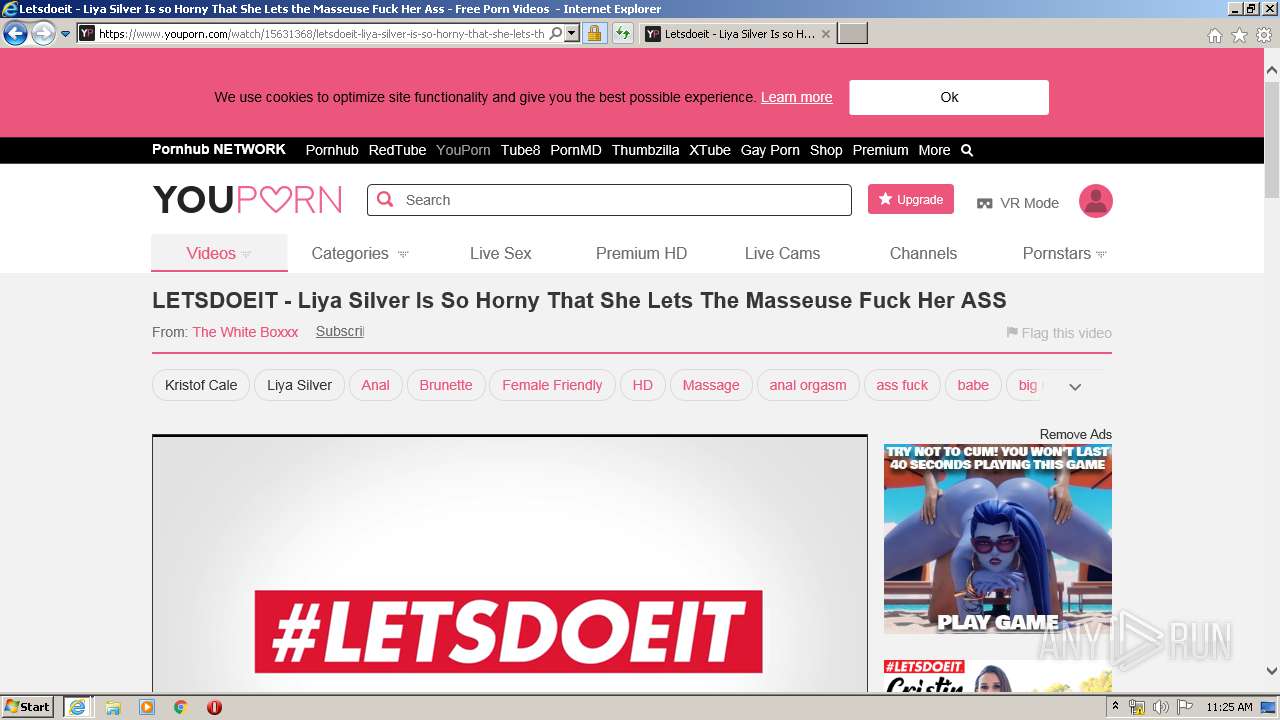Click the volume speaker tray icon
The width and height of the screenshot is (1280, 720).
1160,707
